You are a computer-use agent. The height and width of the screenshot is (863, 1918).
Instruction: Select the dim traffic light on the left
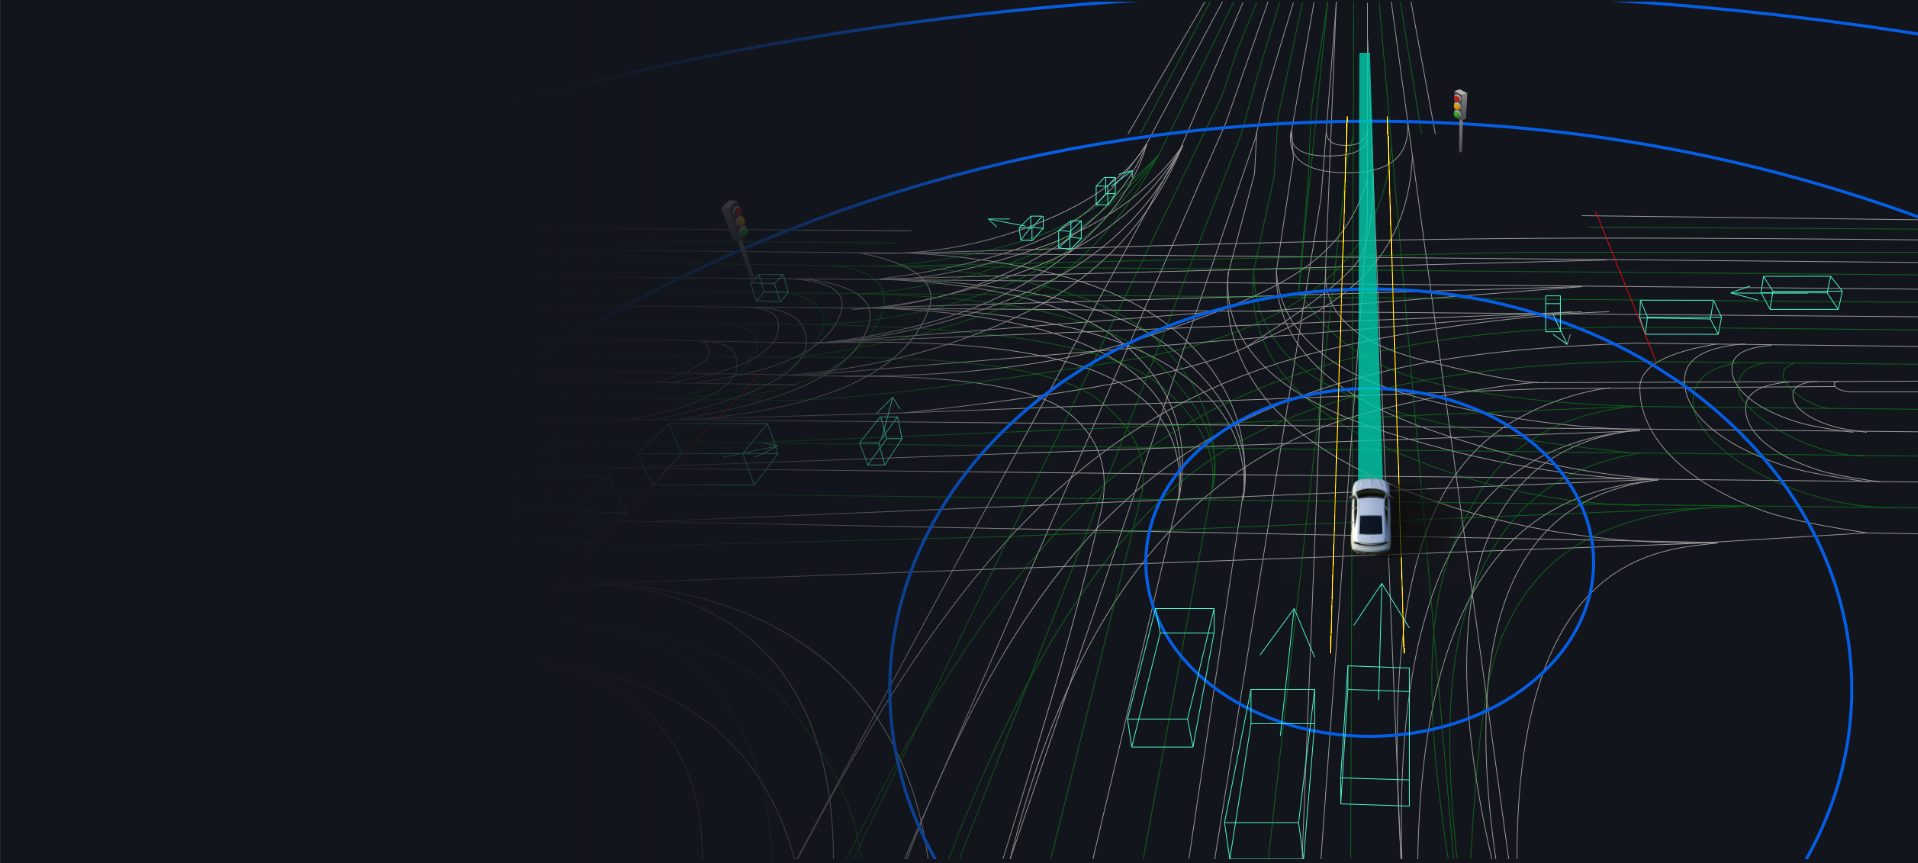coord(735,221)
